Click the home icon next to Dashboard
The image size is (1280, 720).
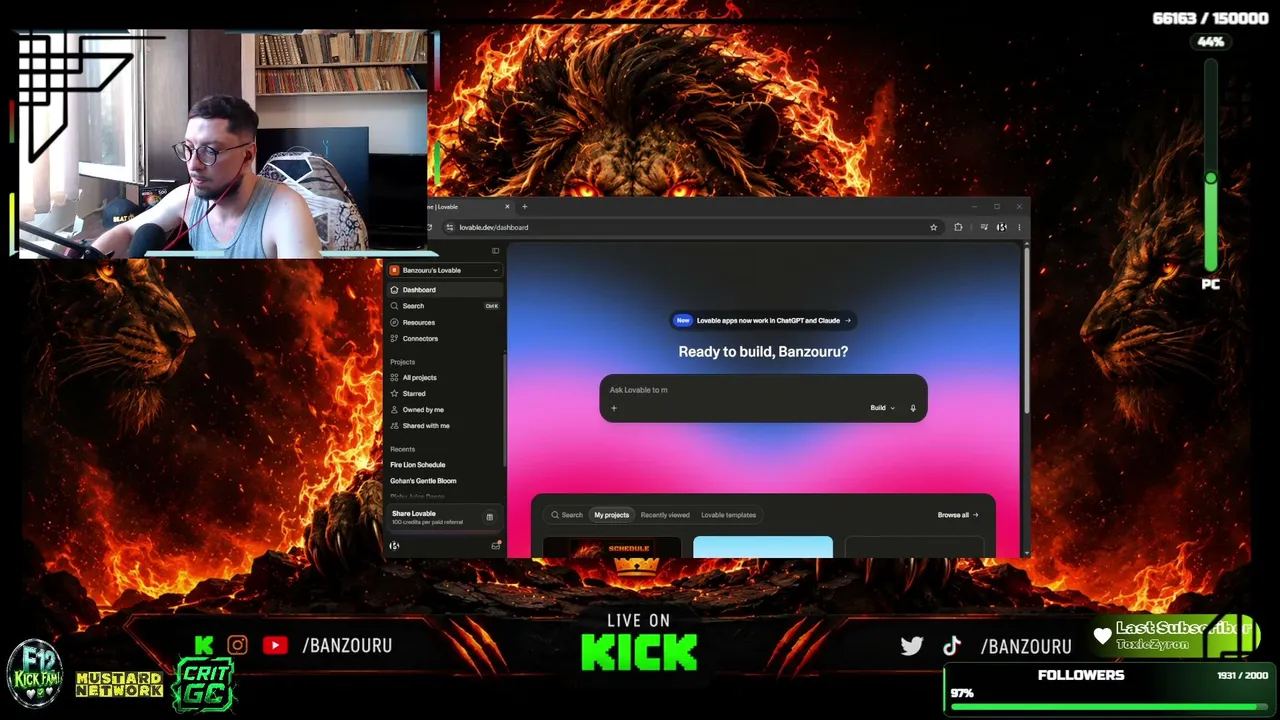(x=394, y=290)
